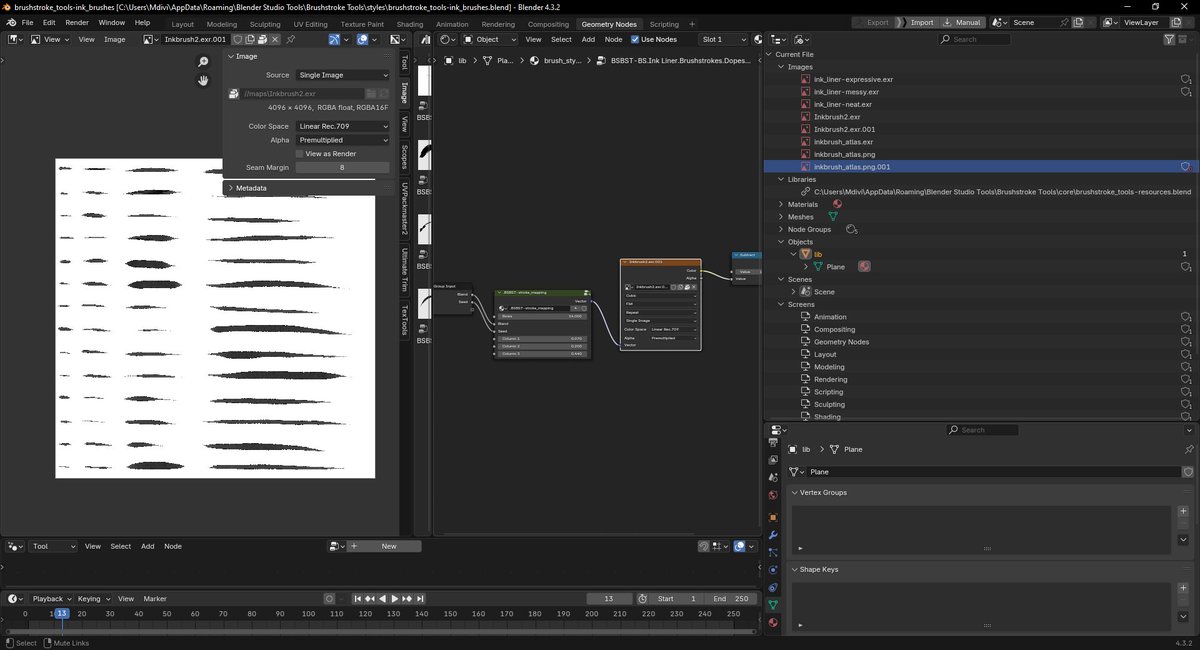Open the Slot 1 dropdown

point(724,39)
